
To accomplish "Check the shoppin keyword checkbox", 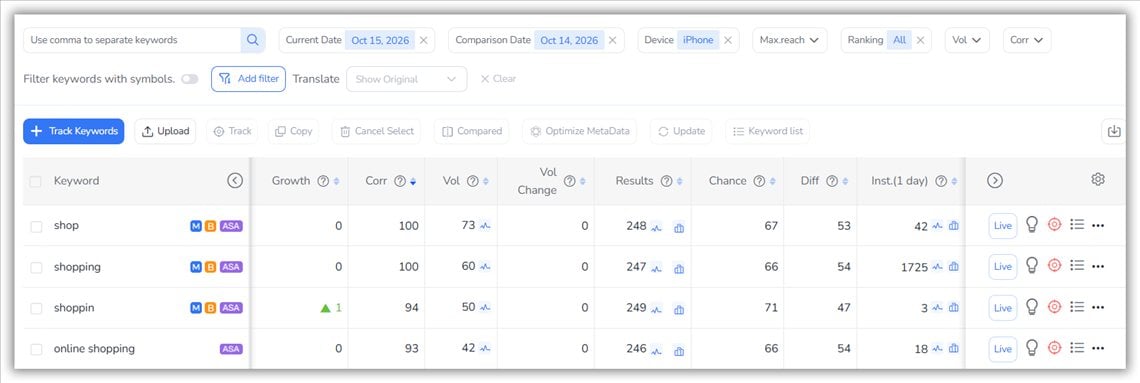I will point(36,309).
